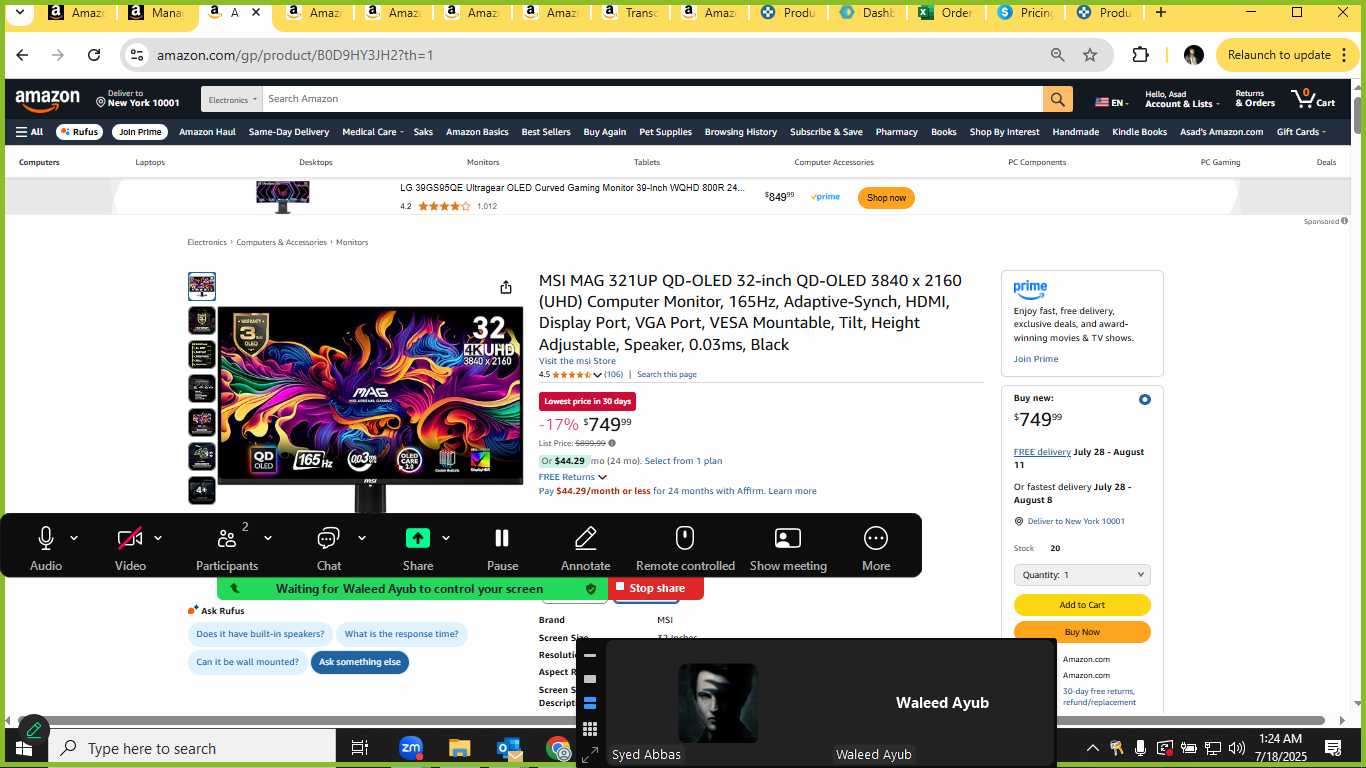
Task: Click Stop share
Action: tap(655, 588)
